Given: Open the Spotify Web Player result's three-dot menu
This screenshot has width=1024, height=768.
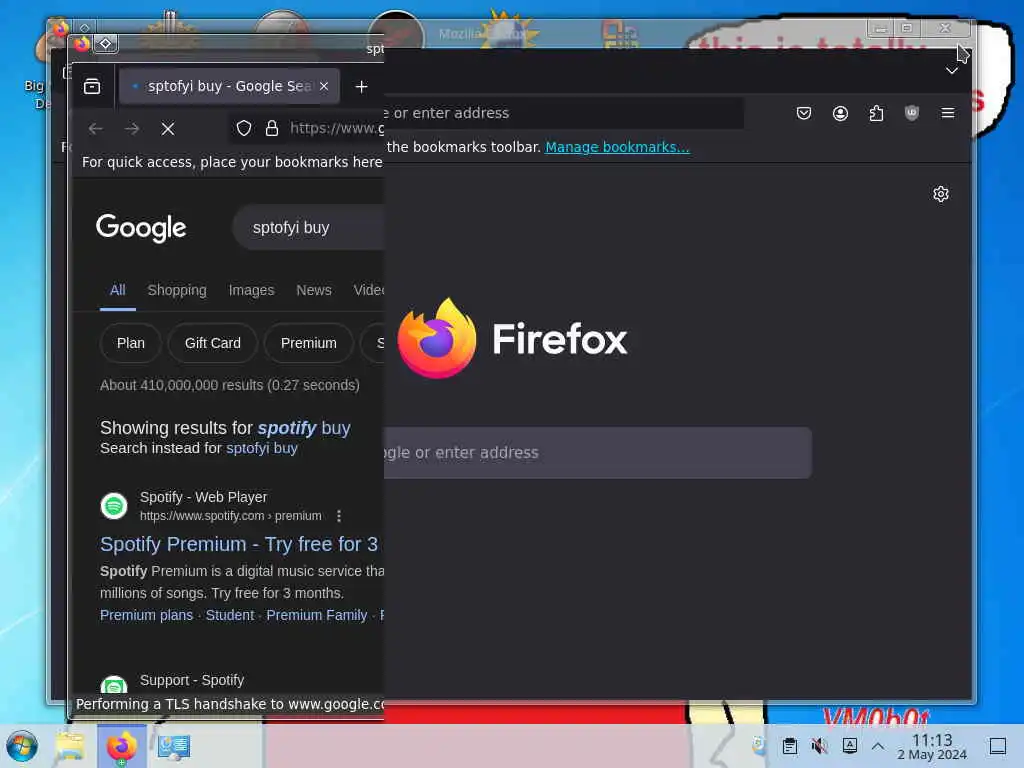Looking at the screenshot, I should (x=339, y=516).
